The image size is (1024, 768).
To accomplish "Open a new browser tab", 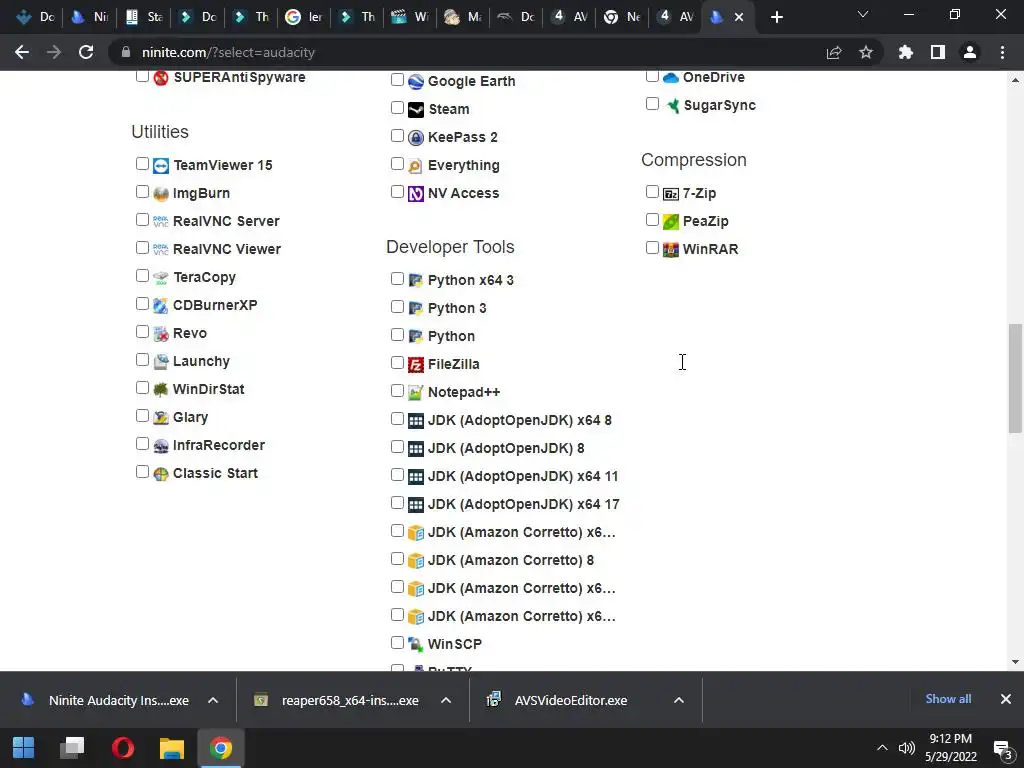I will pyautogui.click(x=776, y=17).
